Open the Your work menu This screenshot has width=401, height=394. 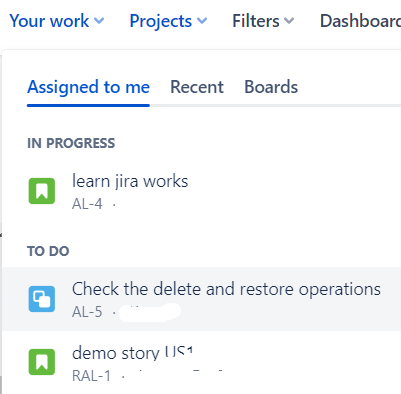click(57, 21)
